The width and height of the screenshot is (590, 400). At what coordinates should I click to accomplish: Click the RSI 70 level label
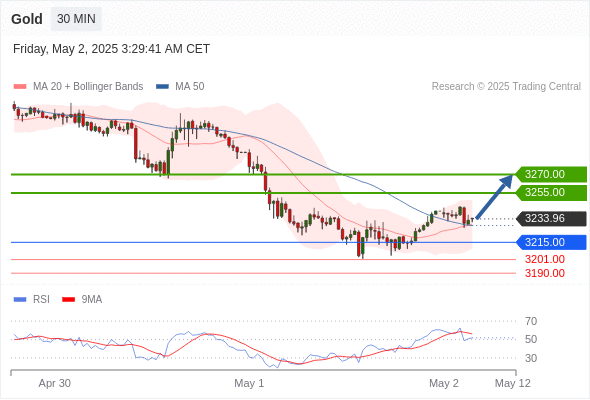pos(531,321)
